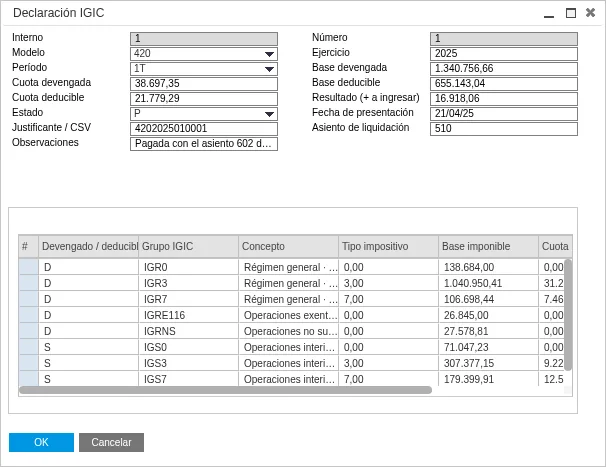Edit the Justificante / CSV field
606x467 pixels.
[x=204, y=129]
